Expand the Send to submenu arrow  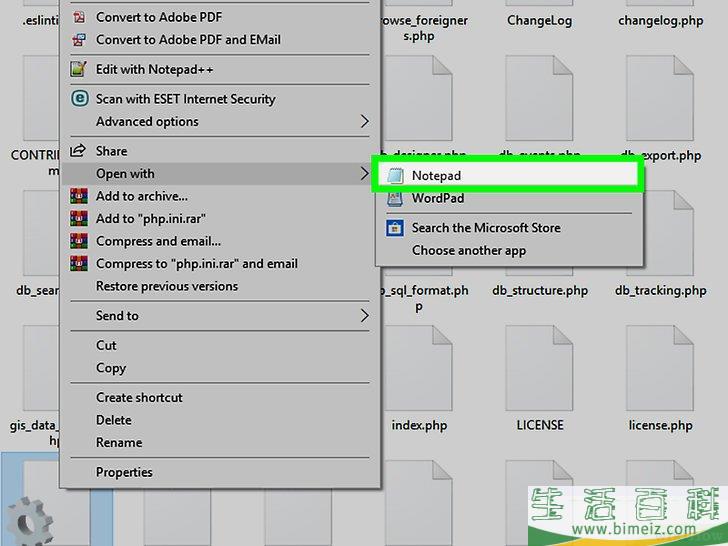(364, 316)
